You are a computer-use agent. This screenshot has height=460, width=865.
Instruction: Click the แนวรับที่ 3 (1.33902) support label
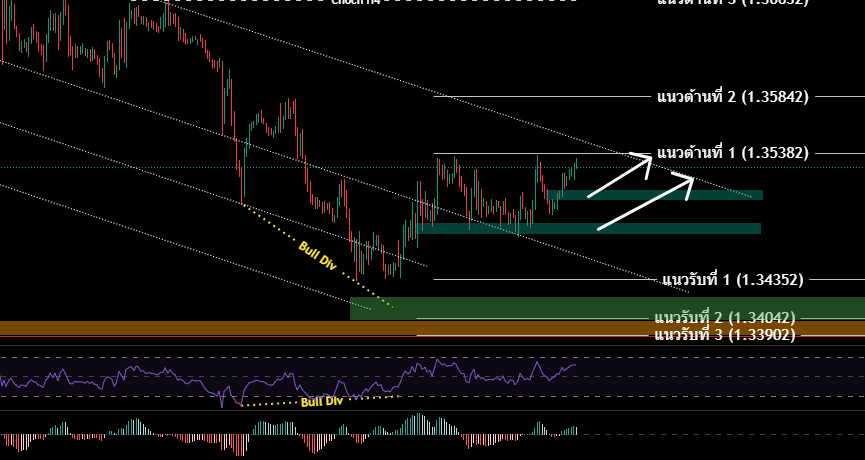pyautogui.click(x=725, y=334)
